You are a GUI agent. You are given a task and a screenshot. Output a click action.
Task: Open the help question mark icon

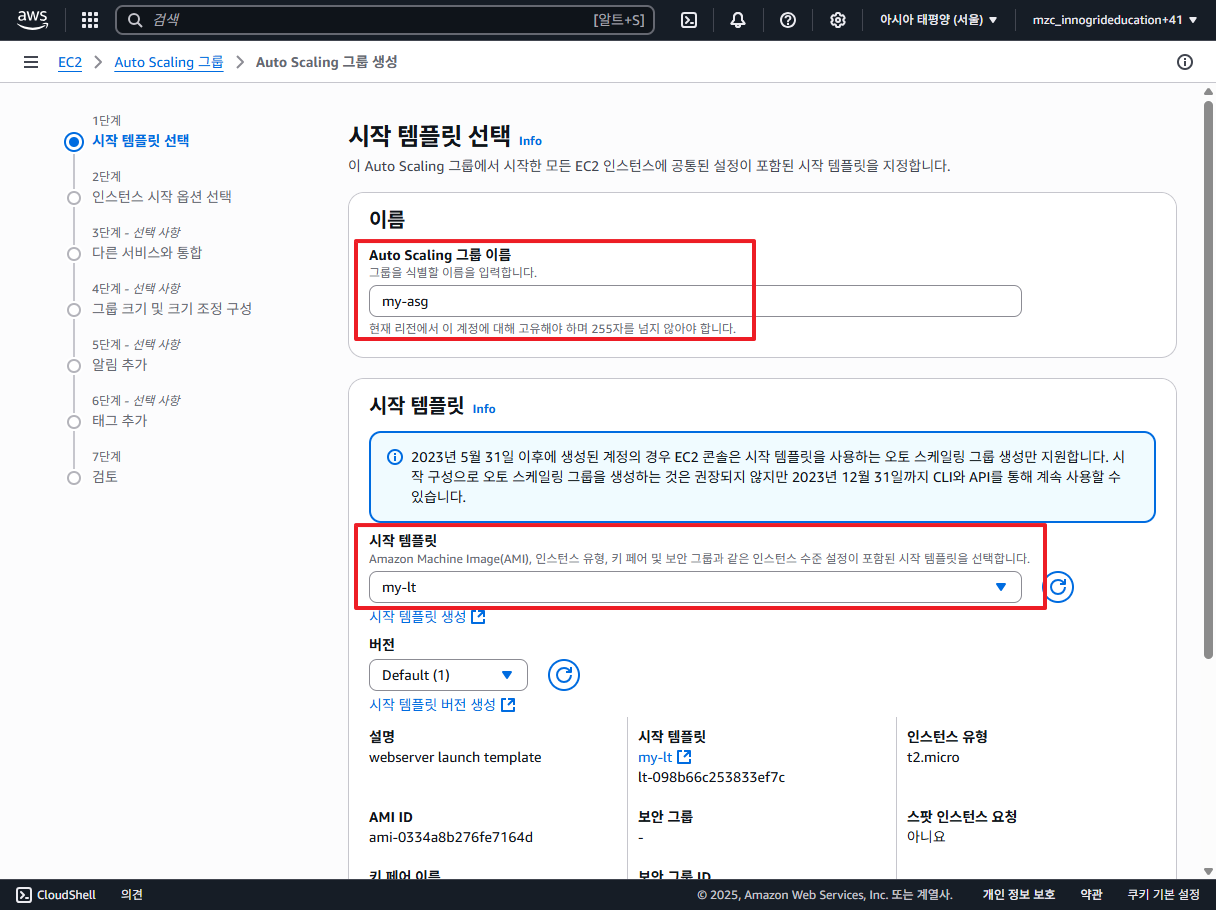(788, 20)
